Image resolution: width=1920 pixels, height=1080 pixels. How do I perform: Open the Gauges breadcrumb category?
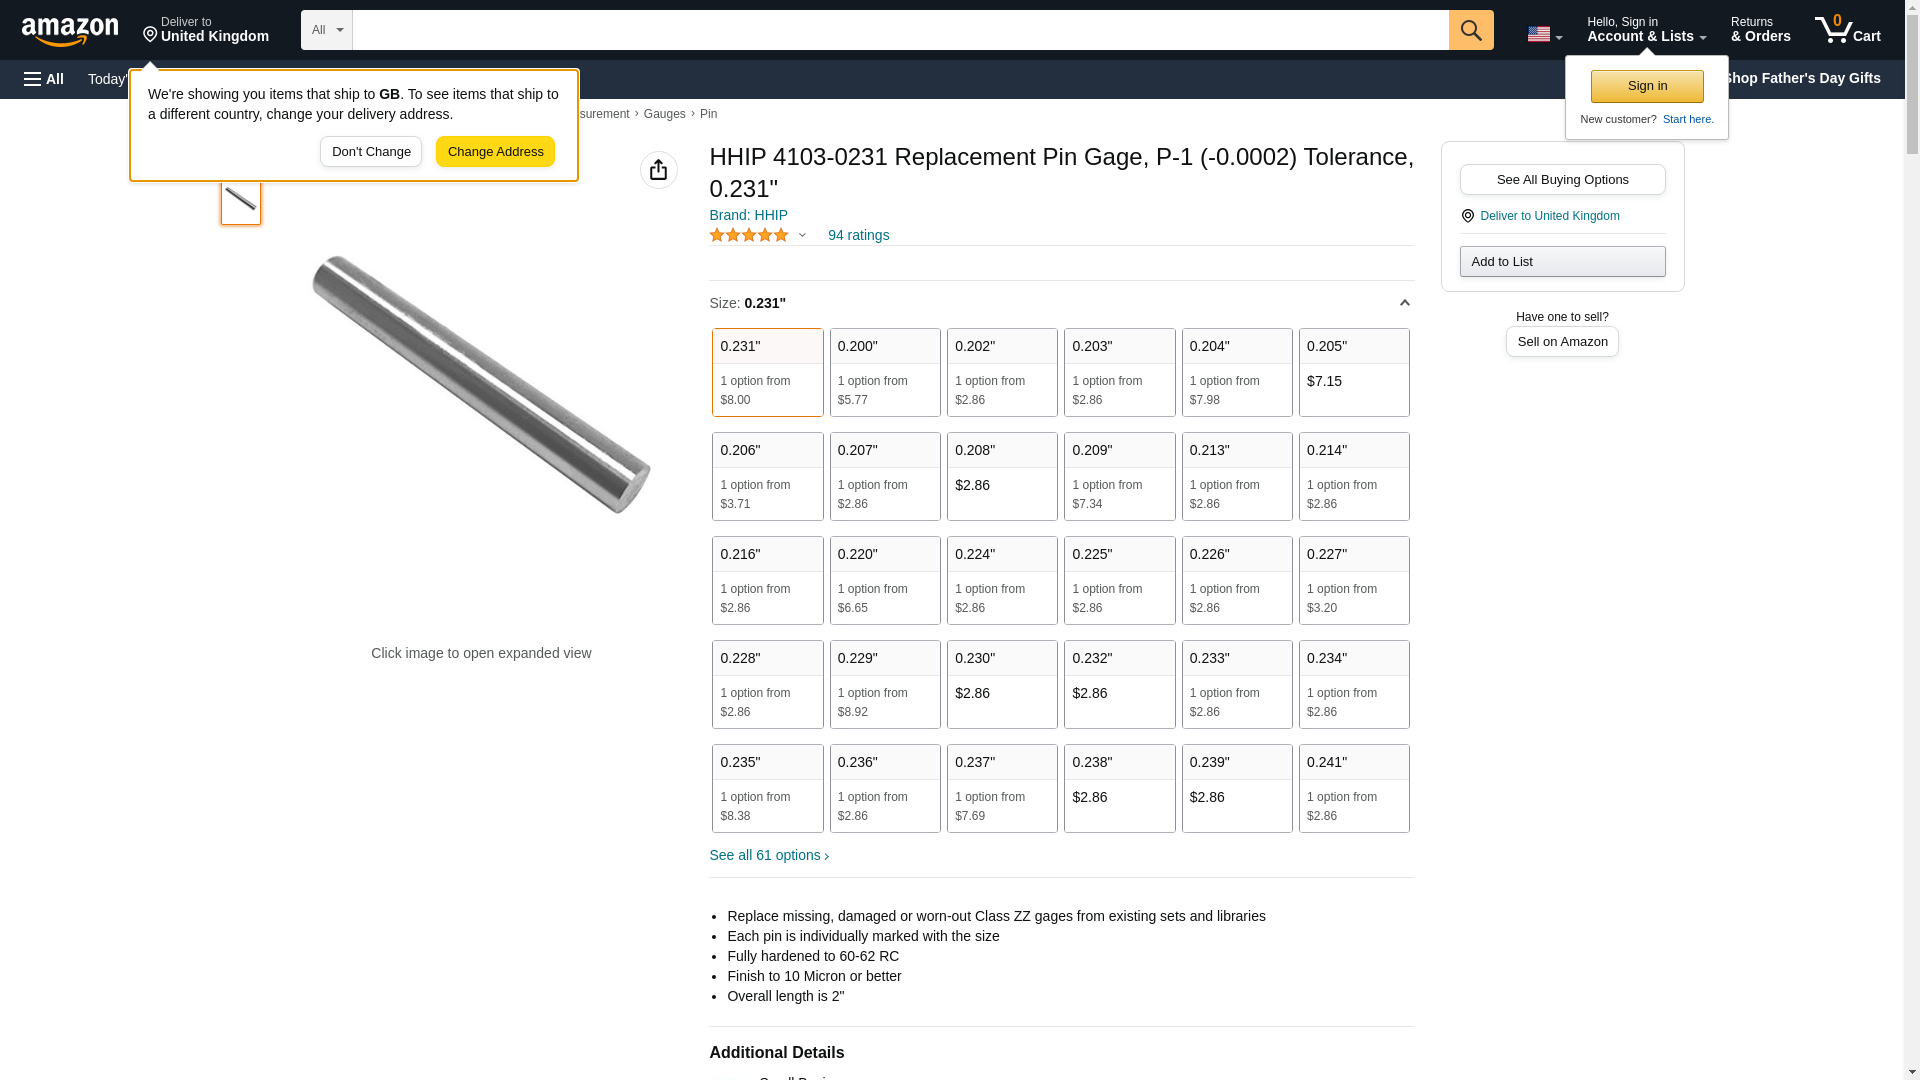664,114
